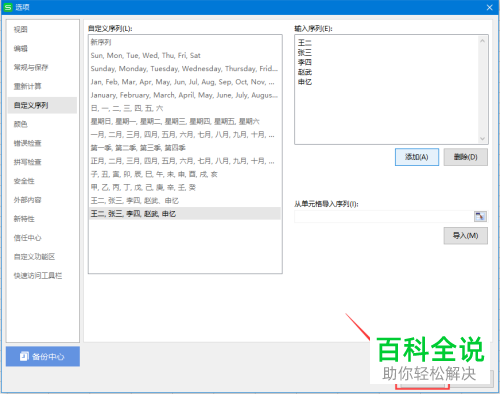Click 李四 in the 输入序列 box
The width and height of the screenshot is (500, 394).
pyautogui.click(x=305, y=62)
